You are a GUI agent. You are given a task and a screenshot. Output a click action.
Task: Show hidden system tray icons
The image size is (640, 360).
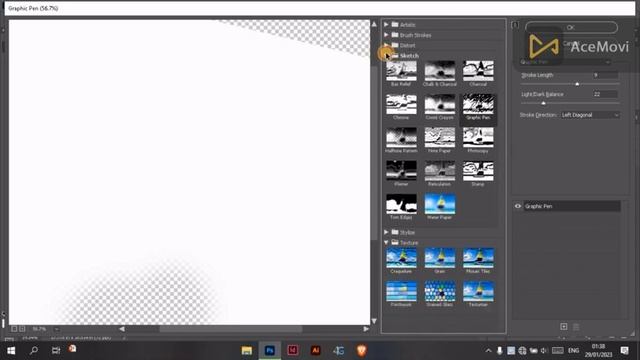tap(488, 351)
